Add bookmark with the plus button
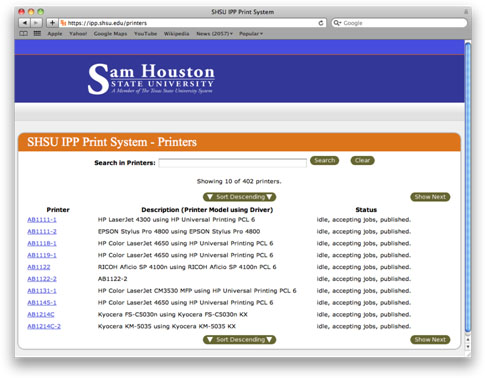Screen dimensions: 485x378 [x=52, y=23]
